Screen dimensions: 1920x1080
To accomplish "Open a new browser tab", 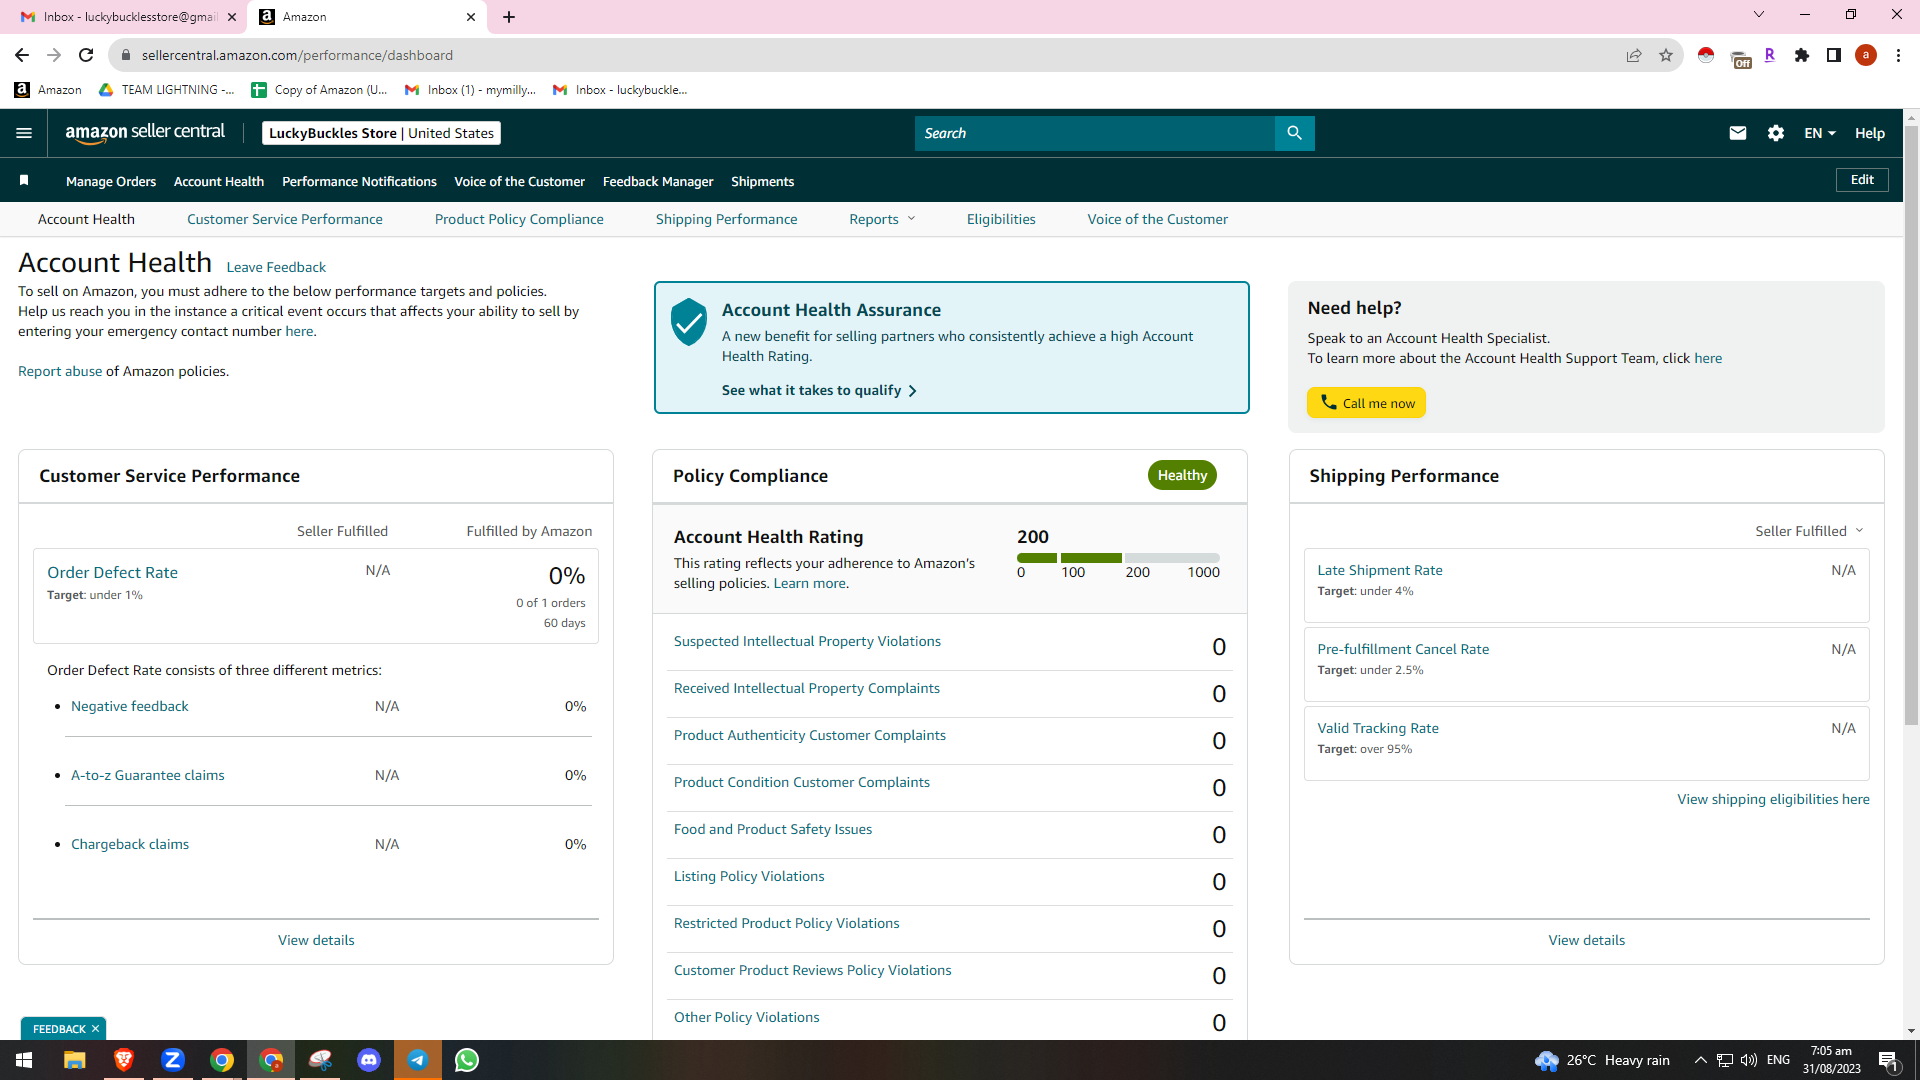I will pos(509,17).
